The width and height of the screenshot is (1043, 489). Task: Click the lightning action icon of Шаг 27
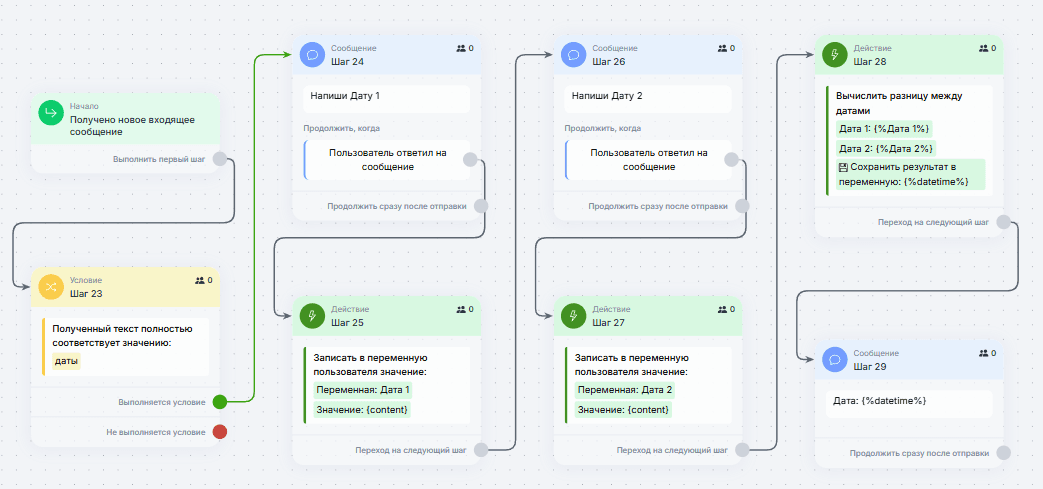point(573,316)
